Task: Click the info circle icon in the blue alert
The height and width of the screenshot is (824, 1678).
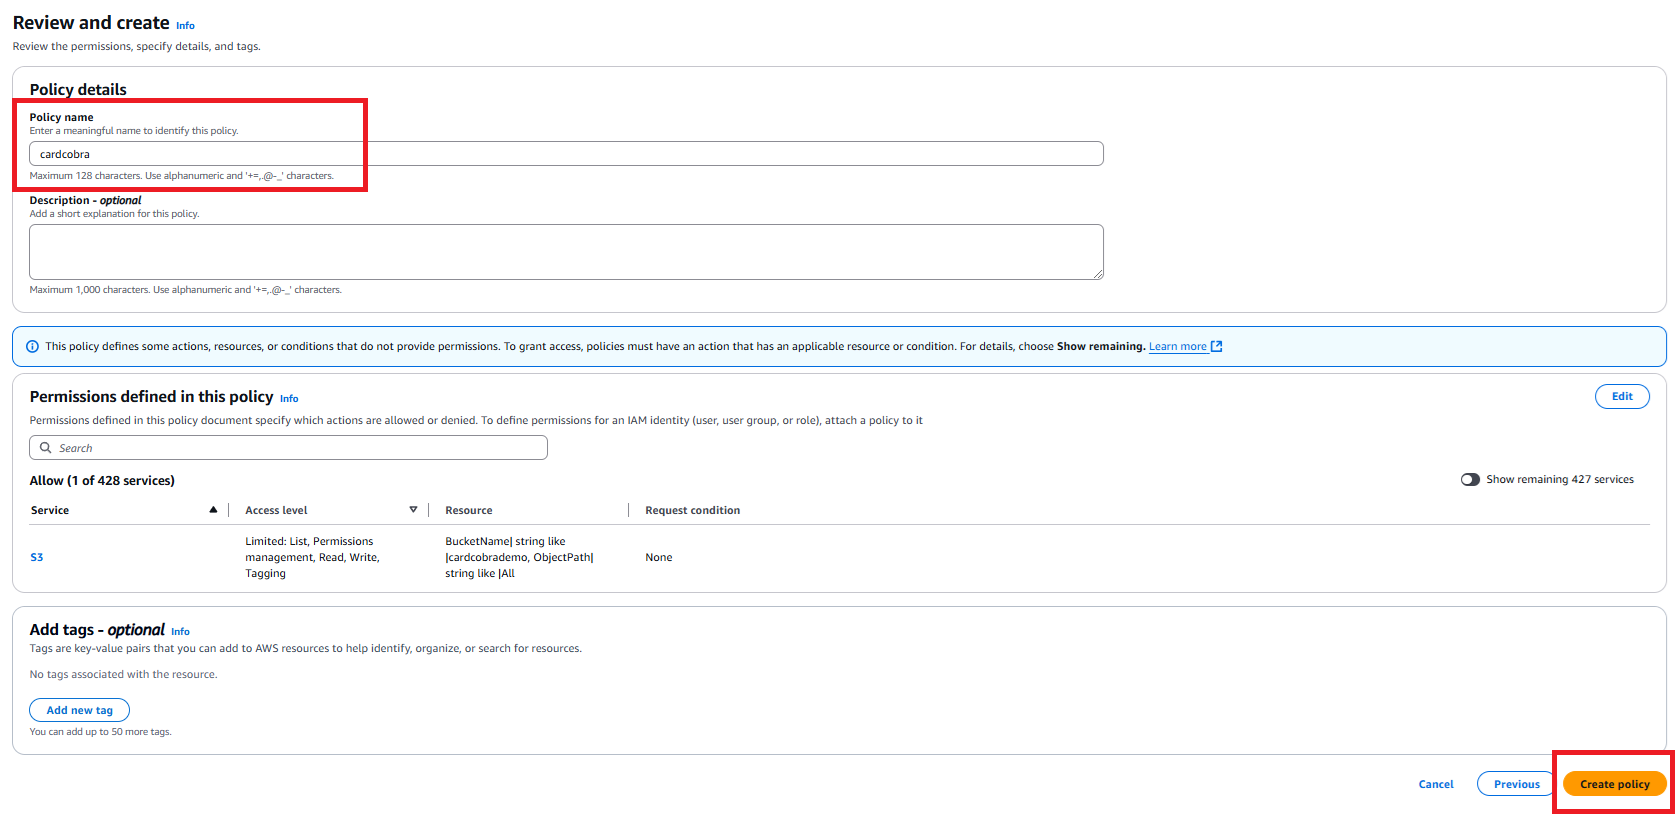Action: point(32,347)
